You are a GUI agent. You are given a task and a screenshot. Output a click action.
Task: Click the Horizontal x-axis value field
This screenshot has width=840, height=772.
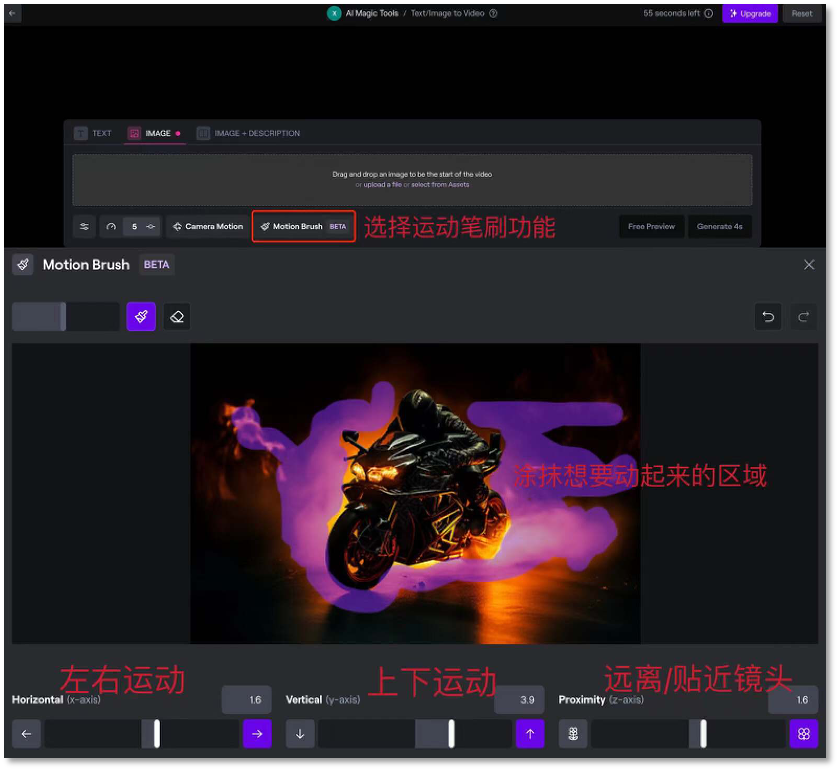[x=246, y=700]
